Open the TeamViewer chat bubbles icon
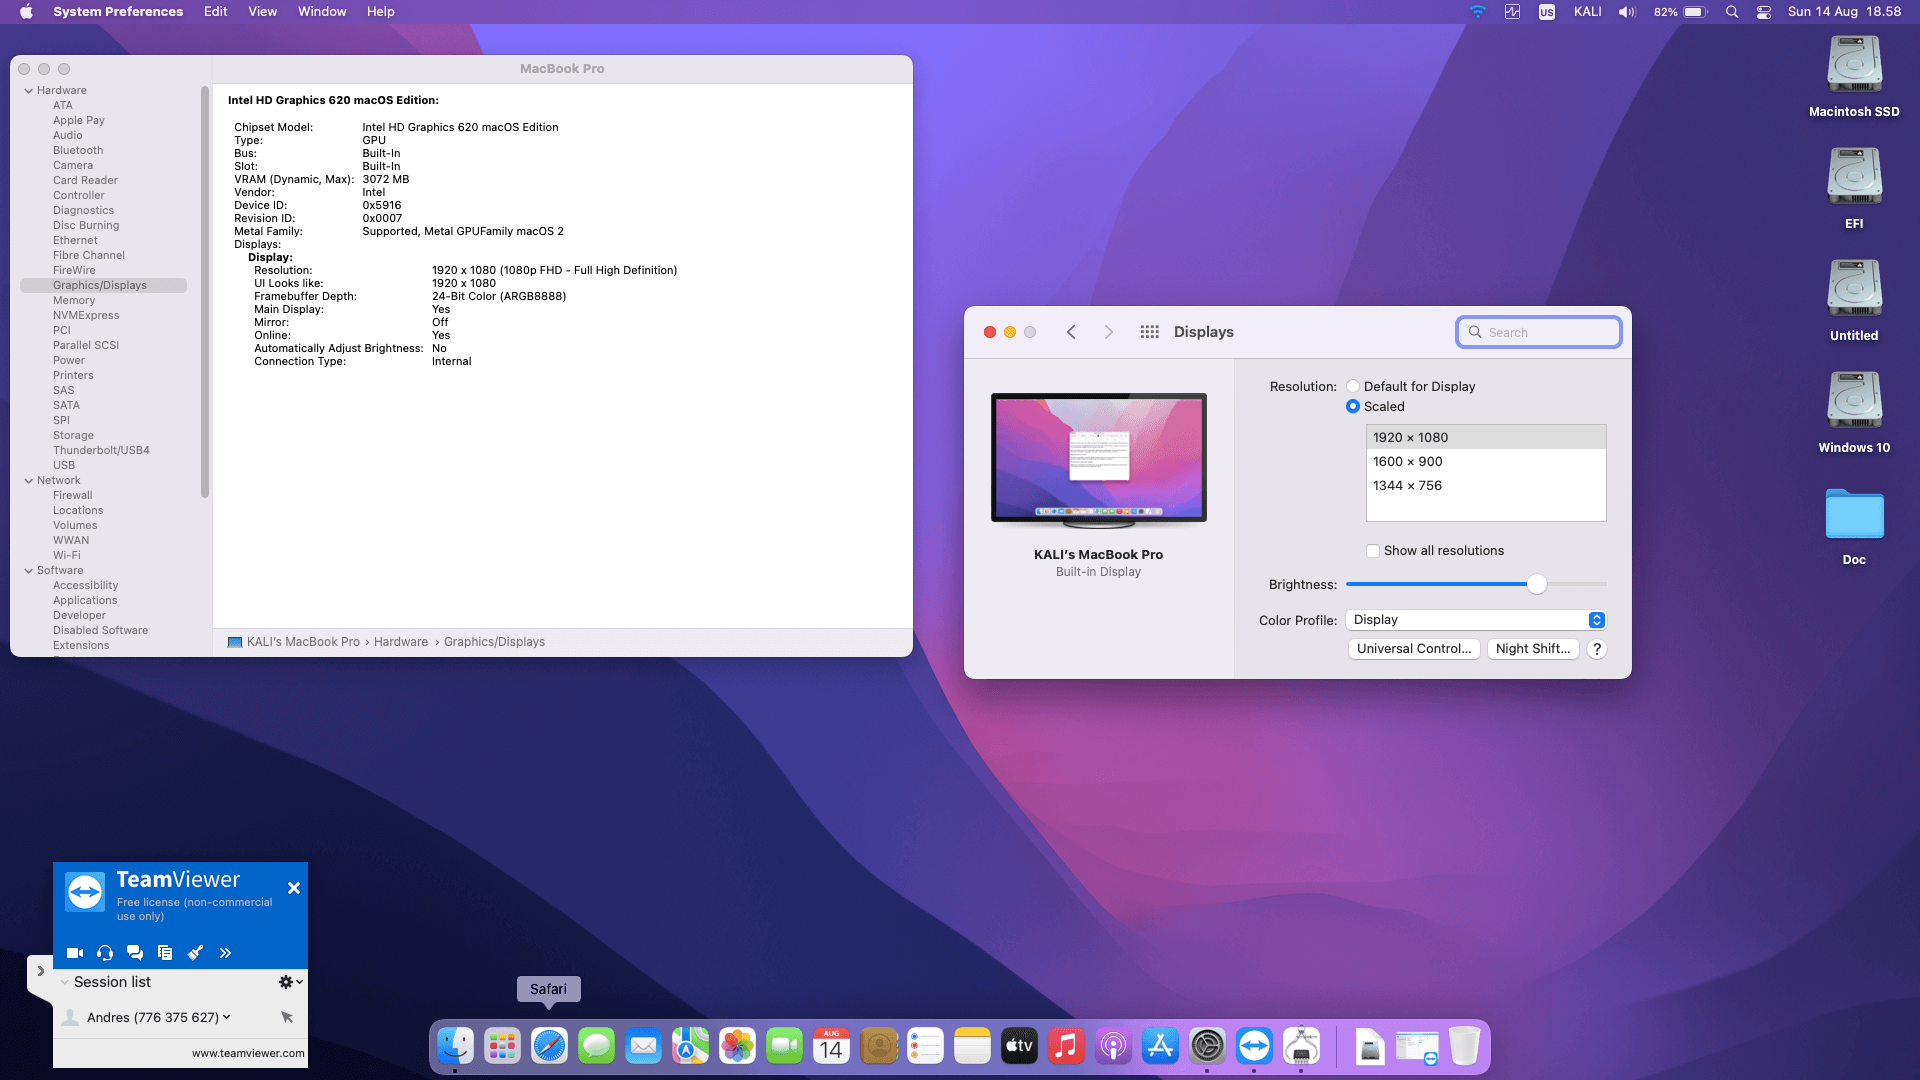The height and width of the screenshot is (1080, 1920). pyautogui.click(x=135, y=953)
